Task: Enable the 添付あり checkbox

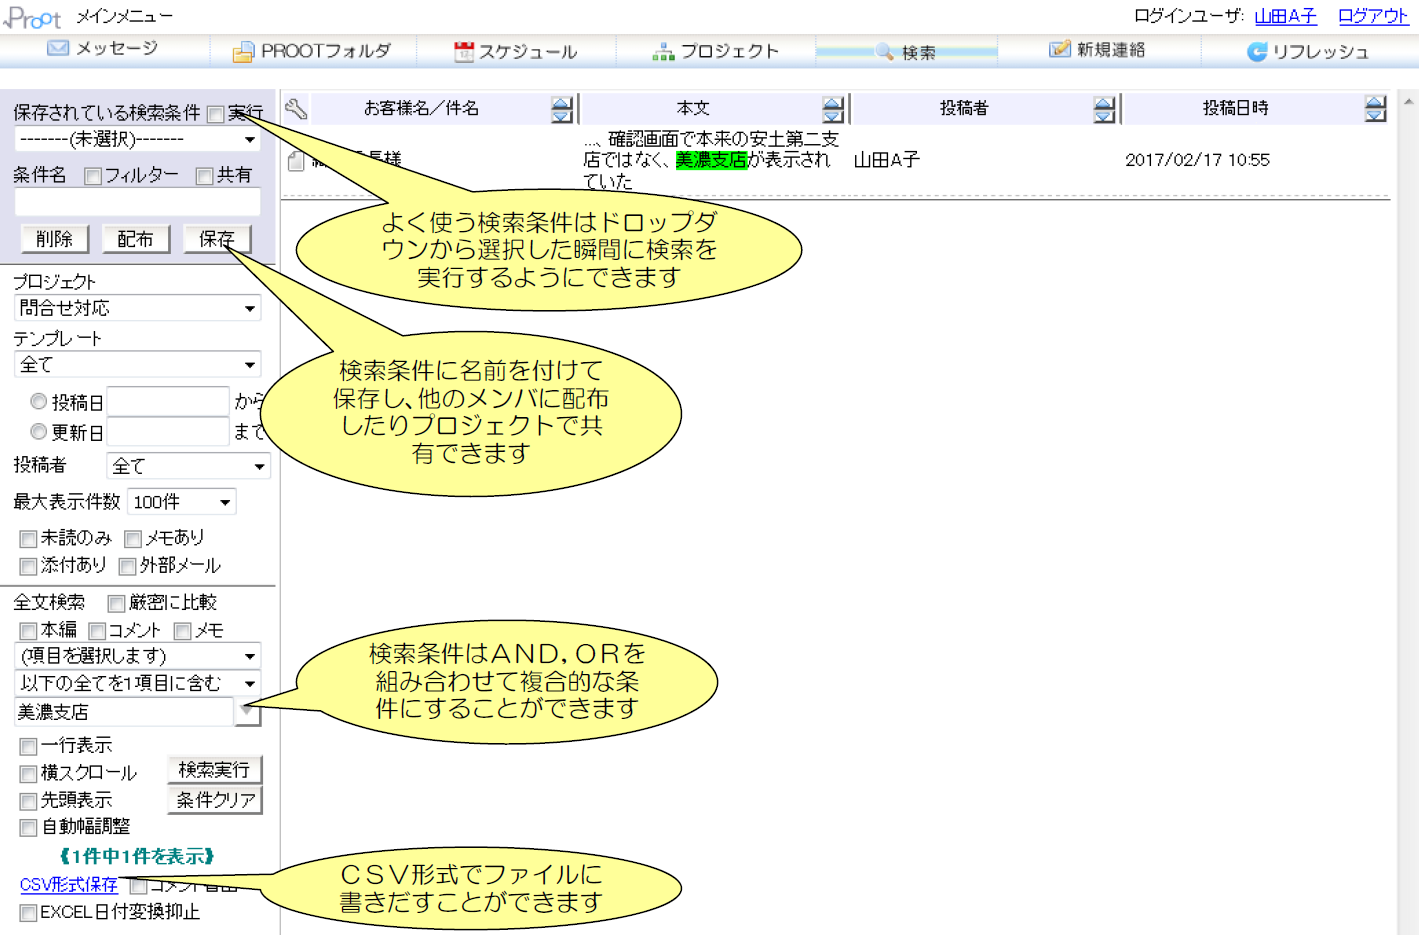Action: [x=29, y=566]
